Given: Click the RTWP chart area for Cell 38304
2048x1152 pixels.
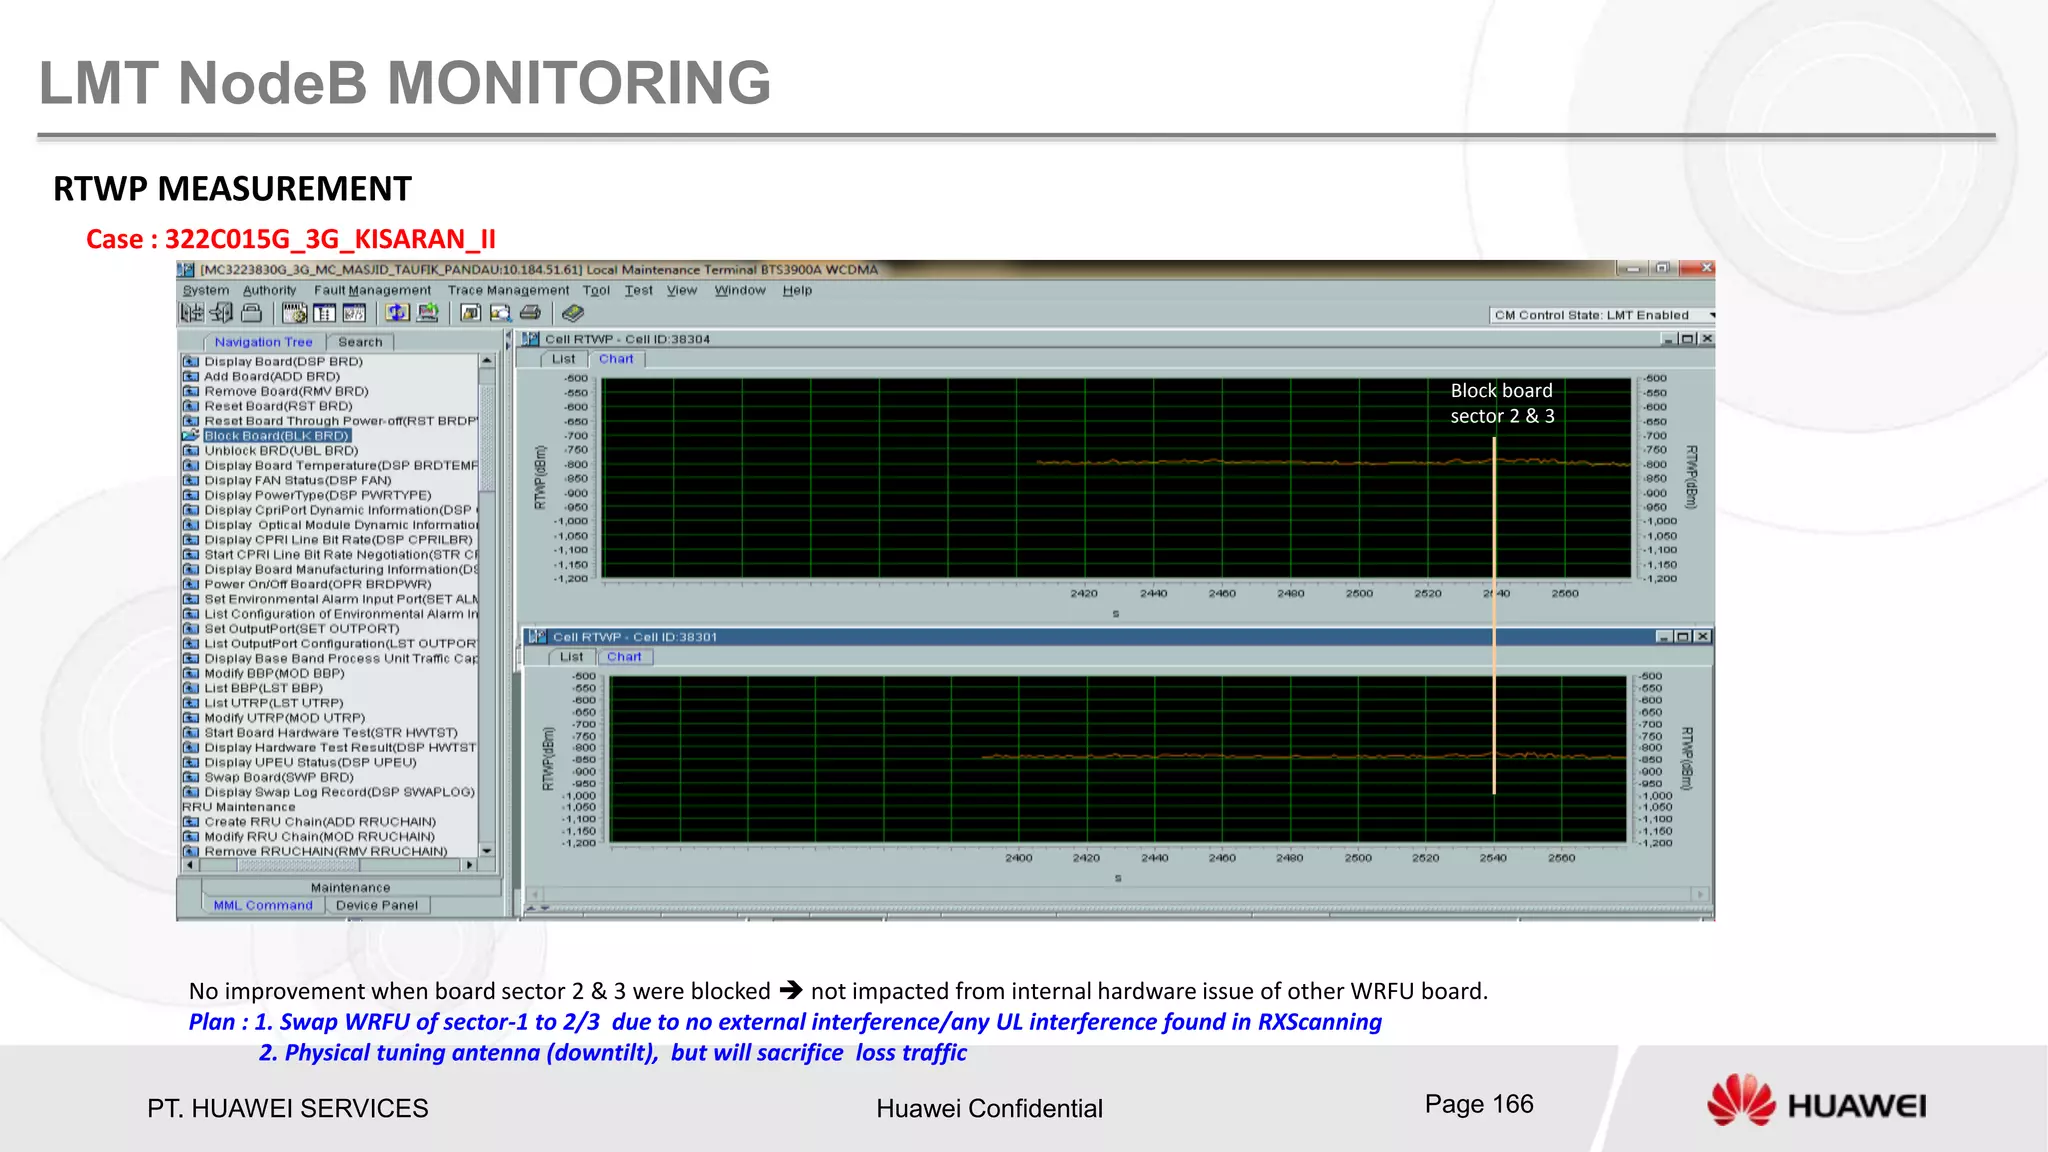Looking at the screenshot, I should pos(1115,478).
